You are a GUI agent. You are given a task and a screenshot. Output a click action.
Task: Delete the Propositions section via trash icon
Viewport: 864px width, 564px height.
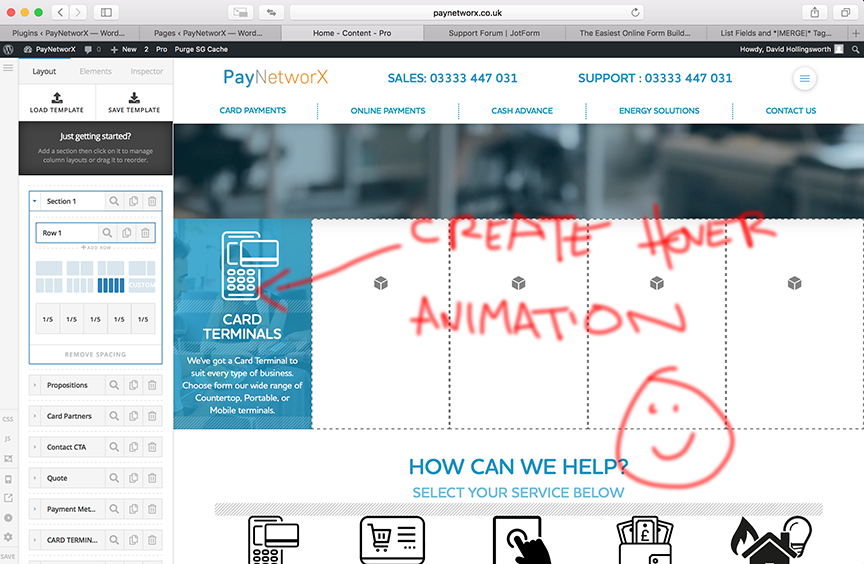pos(152,385)
